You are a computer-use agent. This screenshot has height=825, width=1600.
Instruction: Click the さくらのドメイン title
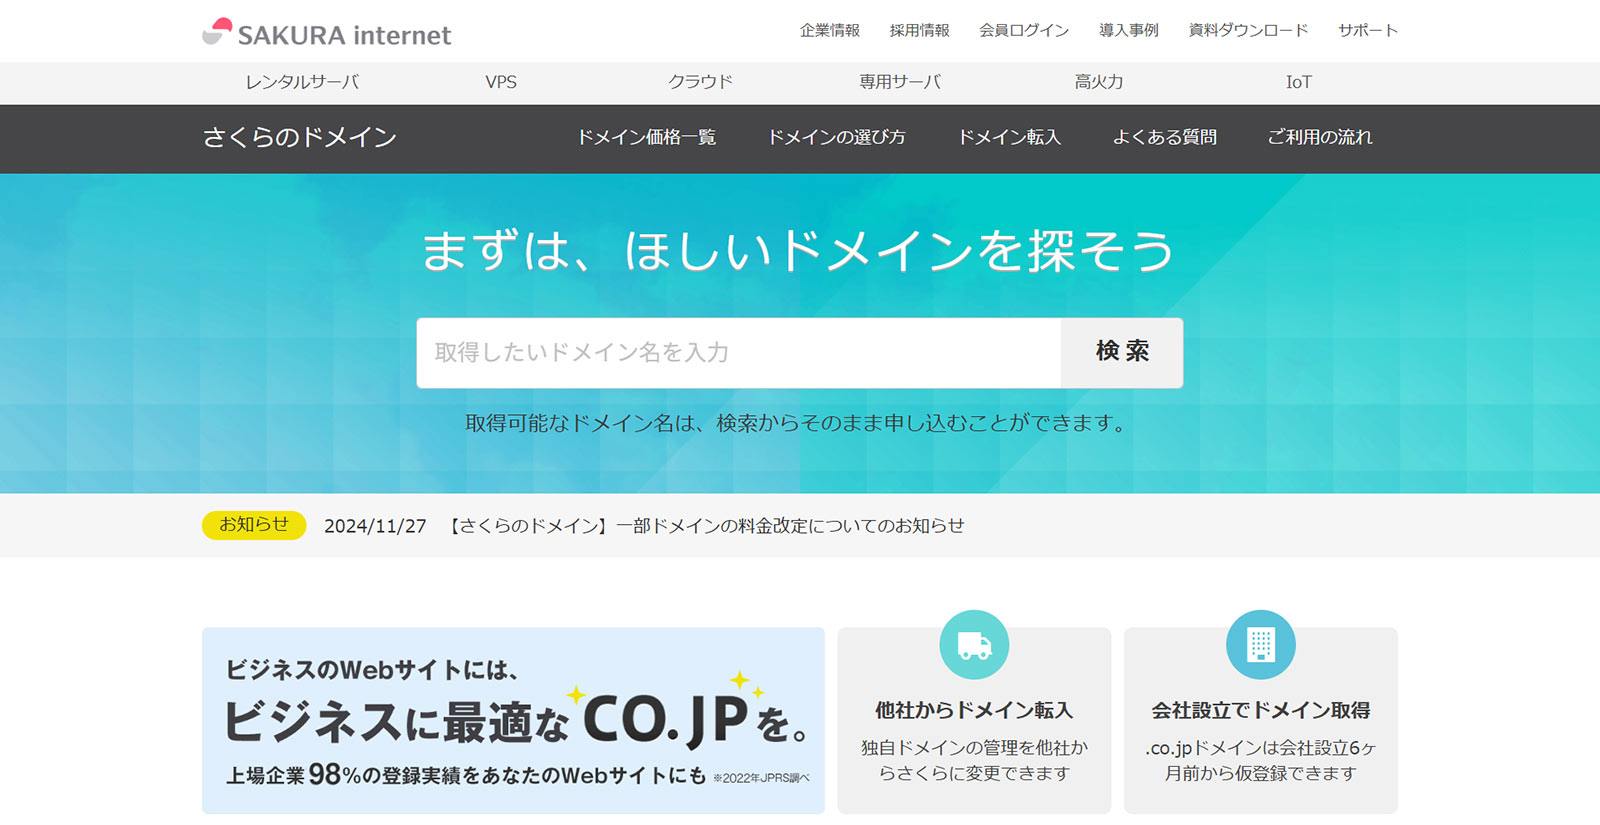[x=300, y=137]
